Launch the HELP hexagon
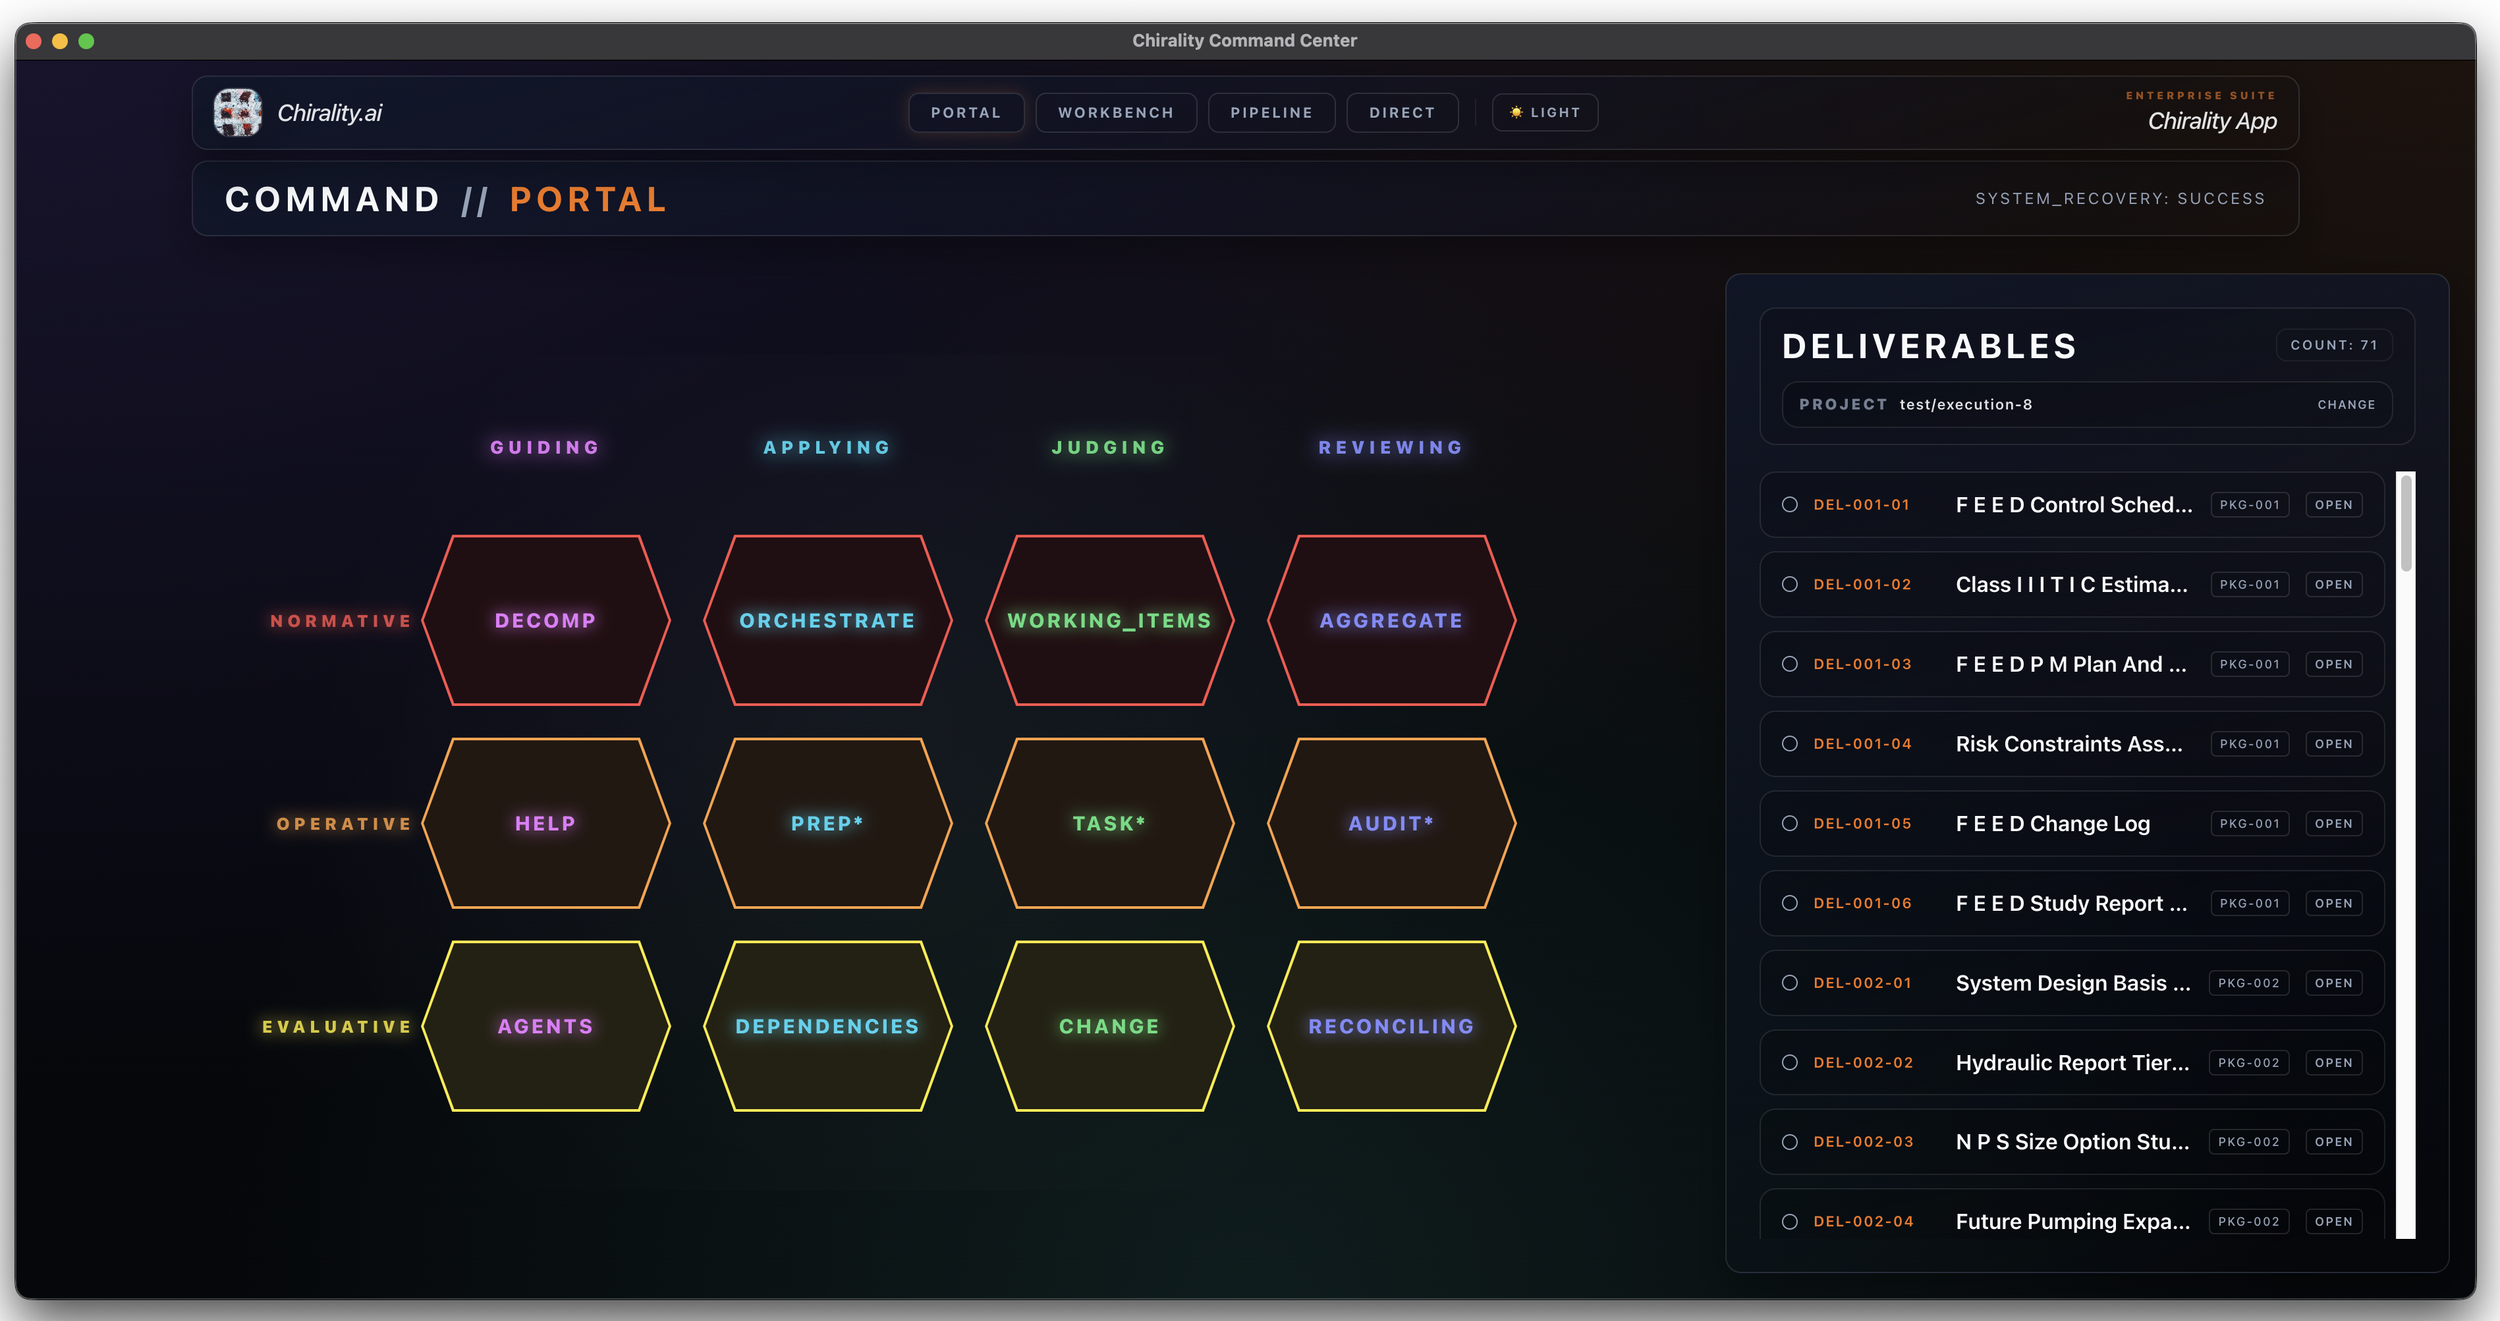The image size is (2500, 1321). click(x=545, y=823)
